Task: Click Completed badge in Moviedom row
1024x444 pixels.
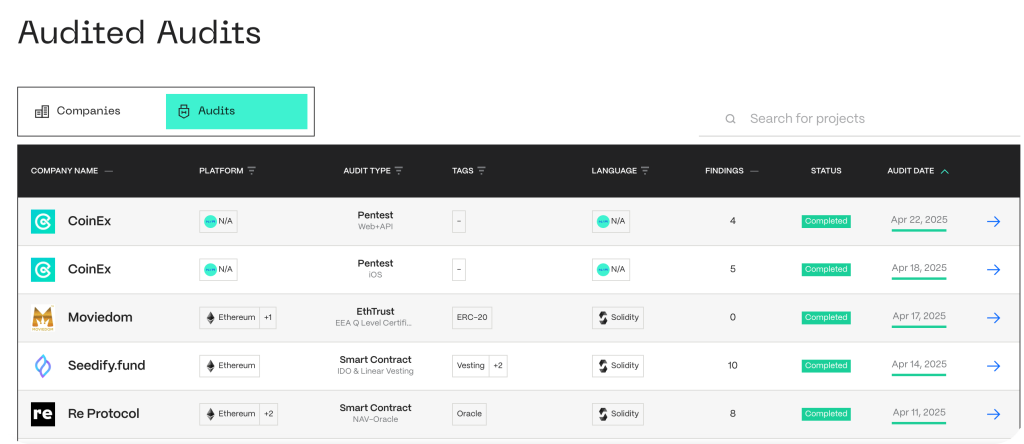Action: [826, 317]
